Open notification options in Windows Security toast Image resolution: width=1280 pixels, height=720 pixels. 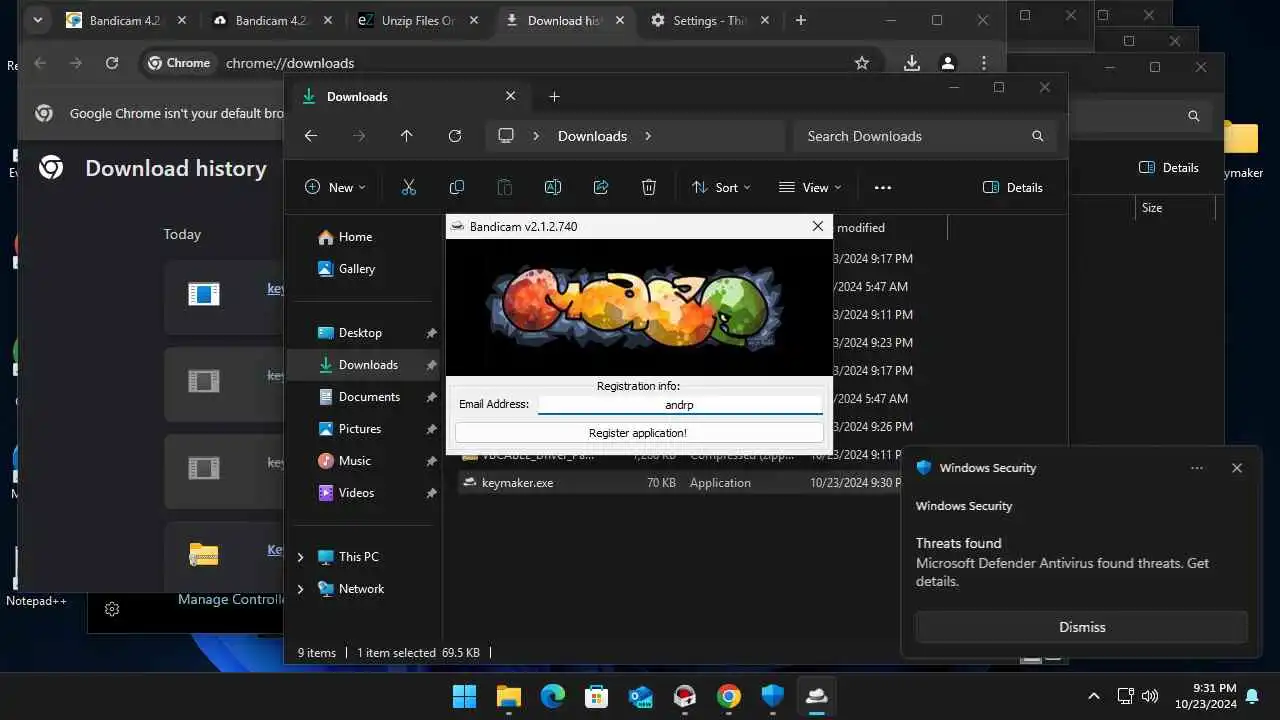click(x=1197, y=468)
